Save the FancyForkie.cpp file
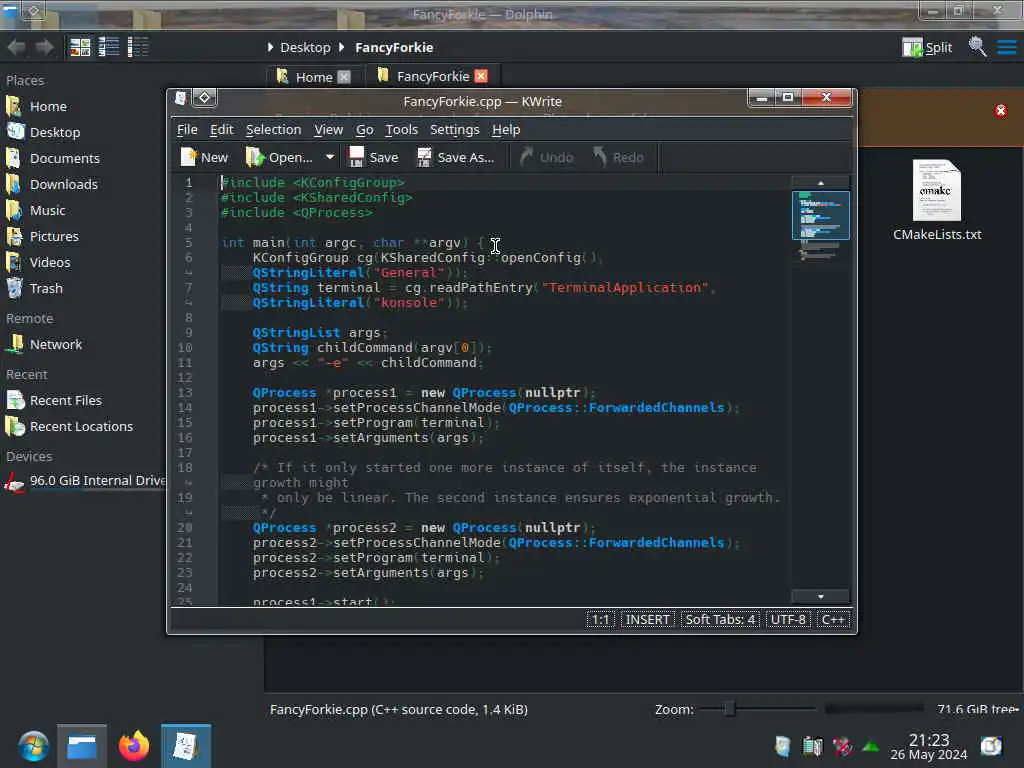The image size is (1024, 768). click(x=374, y=157)
